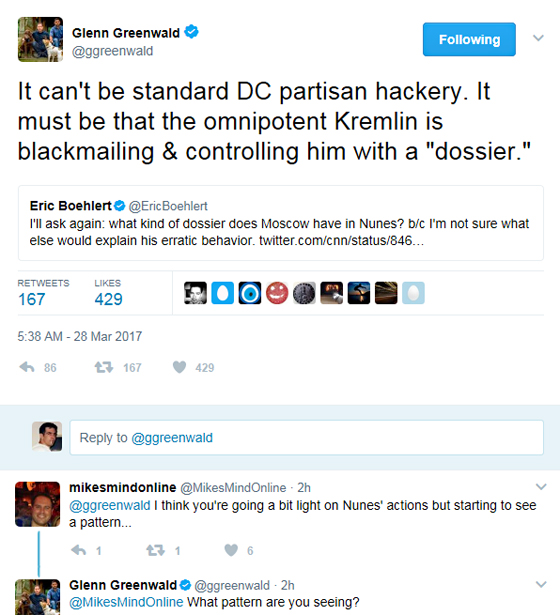Click Eric Boehlert's verified badge icon
This screenshot has width=560, height=615.
[119, 206]
